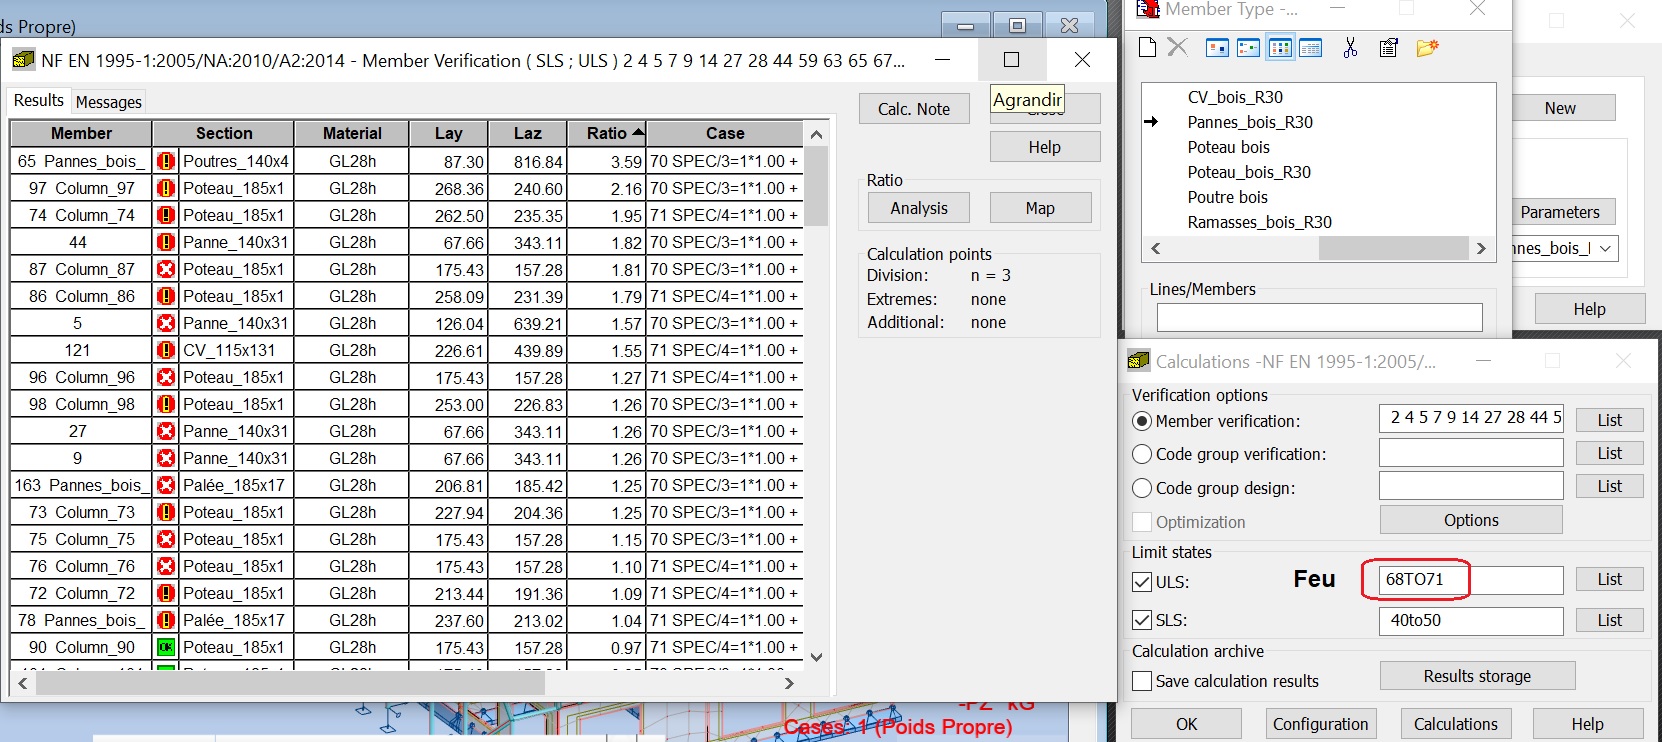Uncheck the ULS limit state checkbox
Screen dimensions: 1662x742
(1142, 582)
